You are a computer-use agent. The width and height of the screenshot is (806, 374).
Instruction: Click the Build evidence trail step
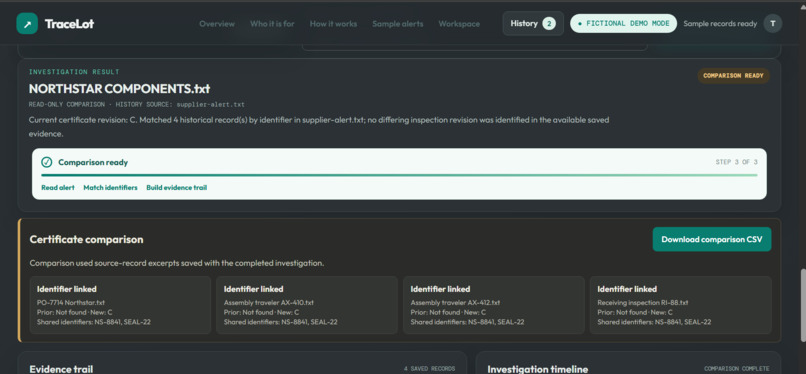tap(177, 188)
